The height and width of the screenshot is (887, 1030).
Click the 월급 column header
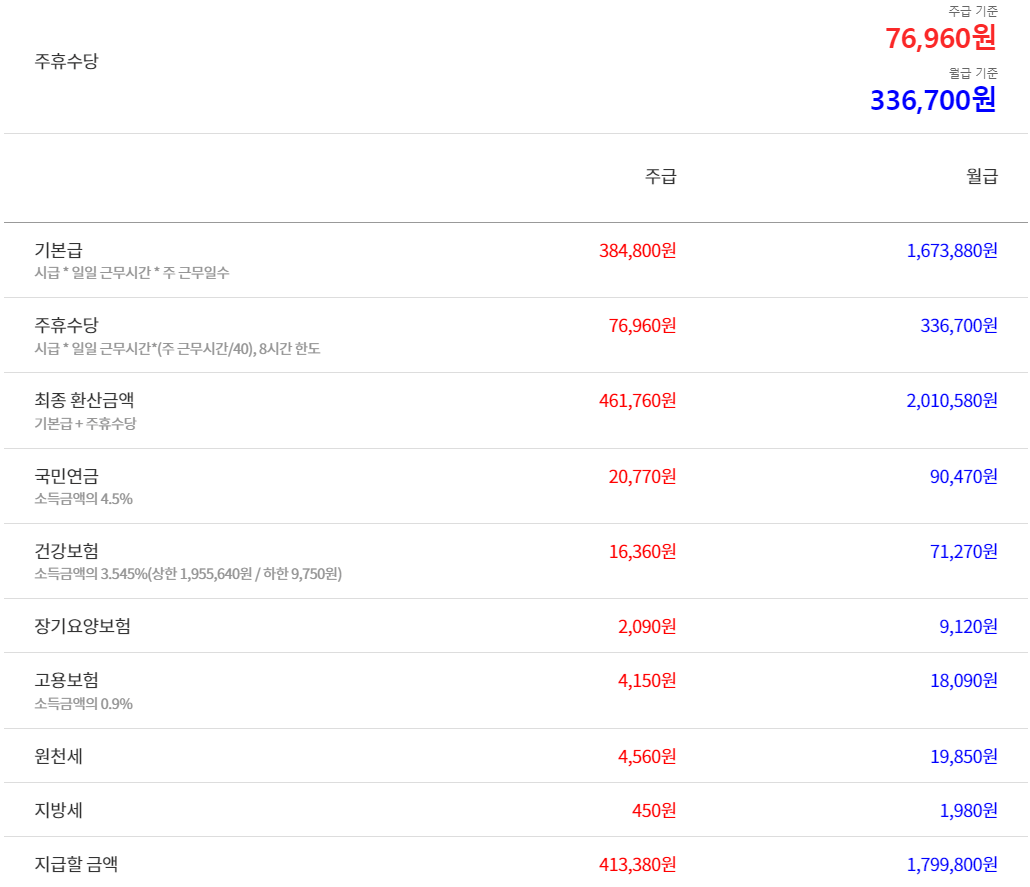[985, 175]
